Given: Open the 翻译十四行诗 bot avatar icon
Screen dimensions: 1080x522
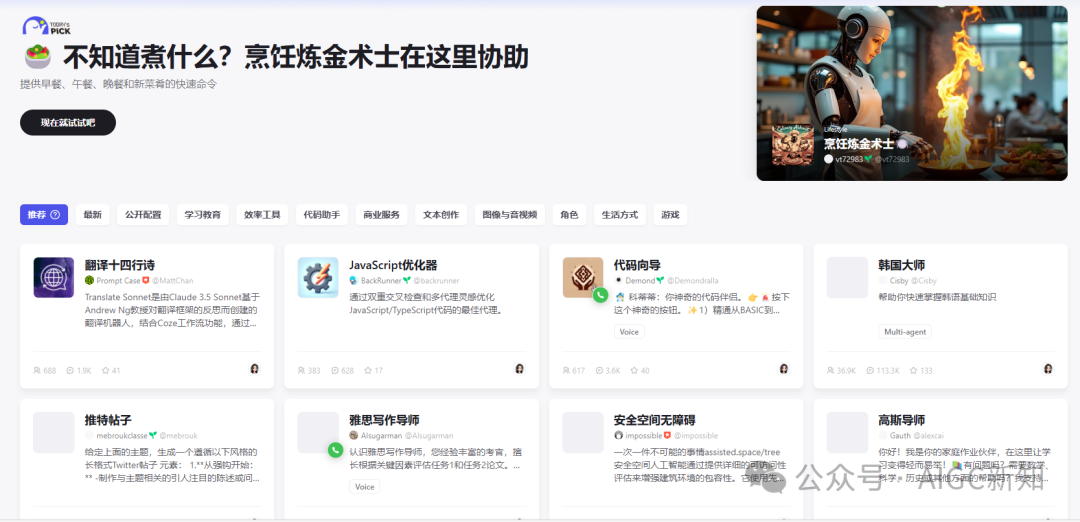Looking at the screenshot, I should pos(54,278).
